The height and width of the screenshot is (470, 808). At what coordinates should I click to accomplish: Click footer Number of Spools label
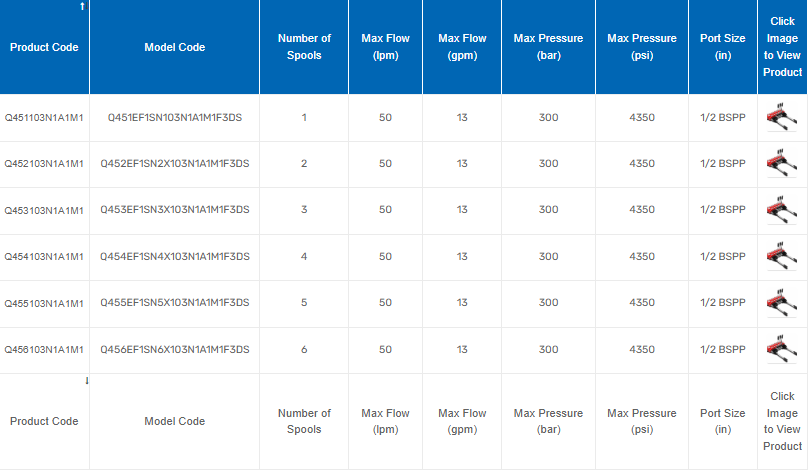coord(304,421)
